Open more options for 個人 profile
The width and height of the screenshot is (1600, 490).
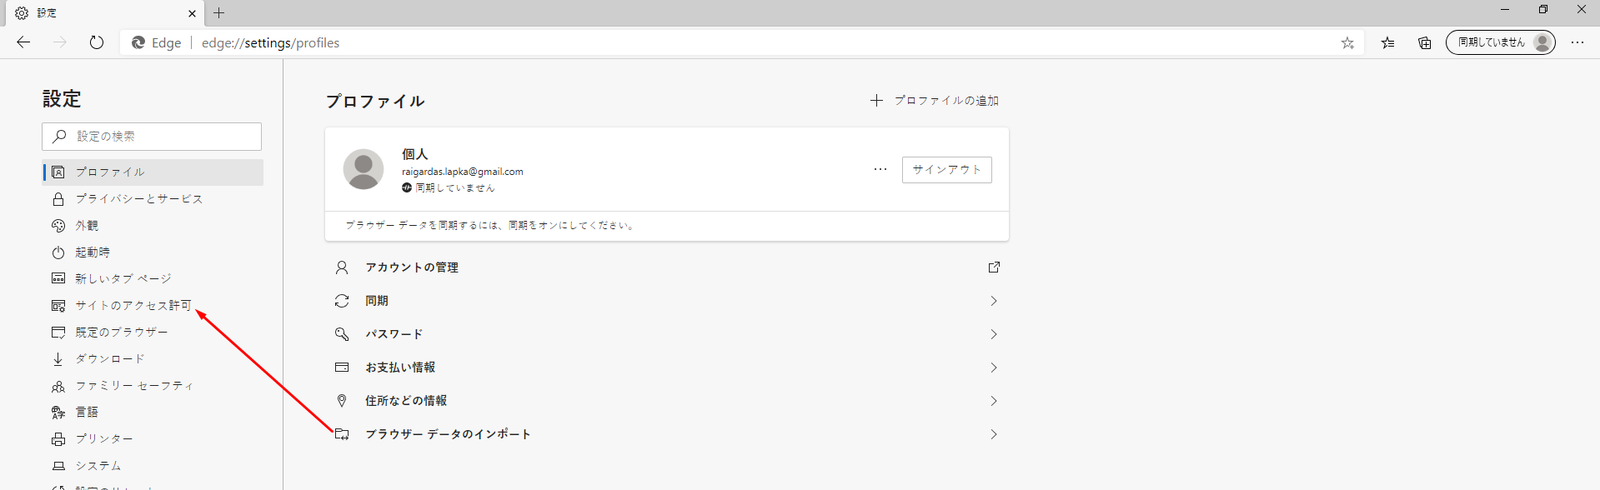880,170
